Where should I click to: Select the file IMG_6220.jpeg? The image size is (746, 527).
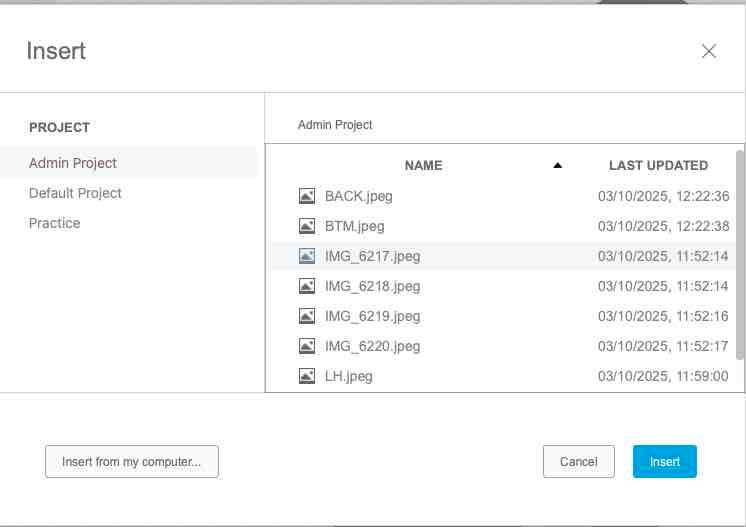click(373, 346)
